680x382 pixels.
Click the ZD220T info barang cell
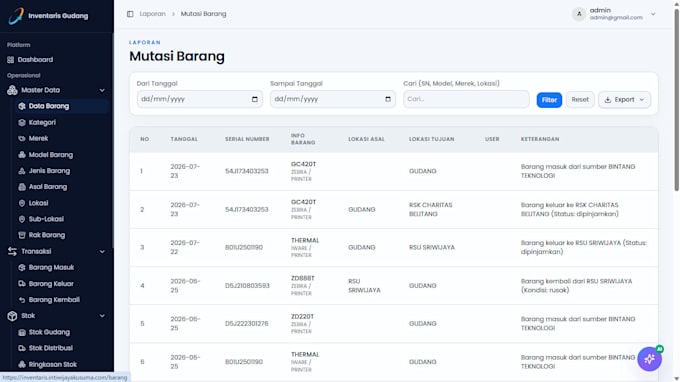point(302,324)
